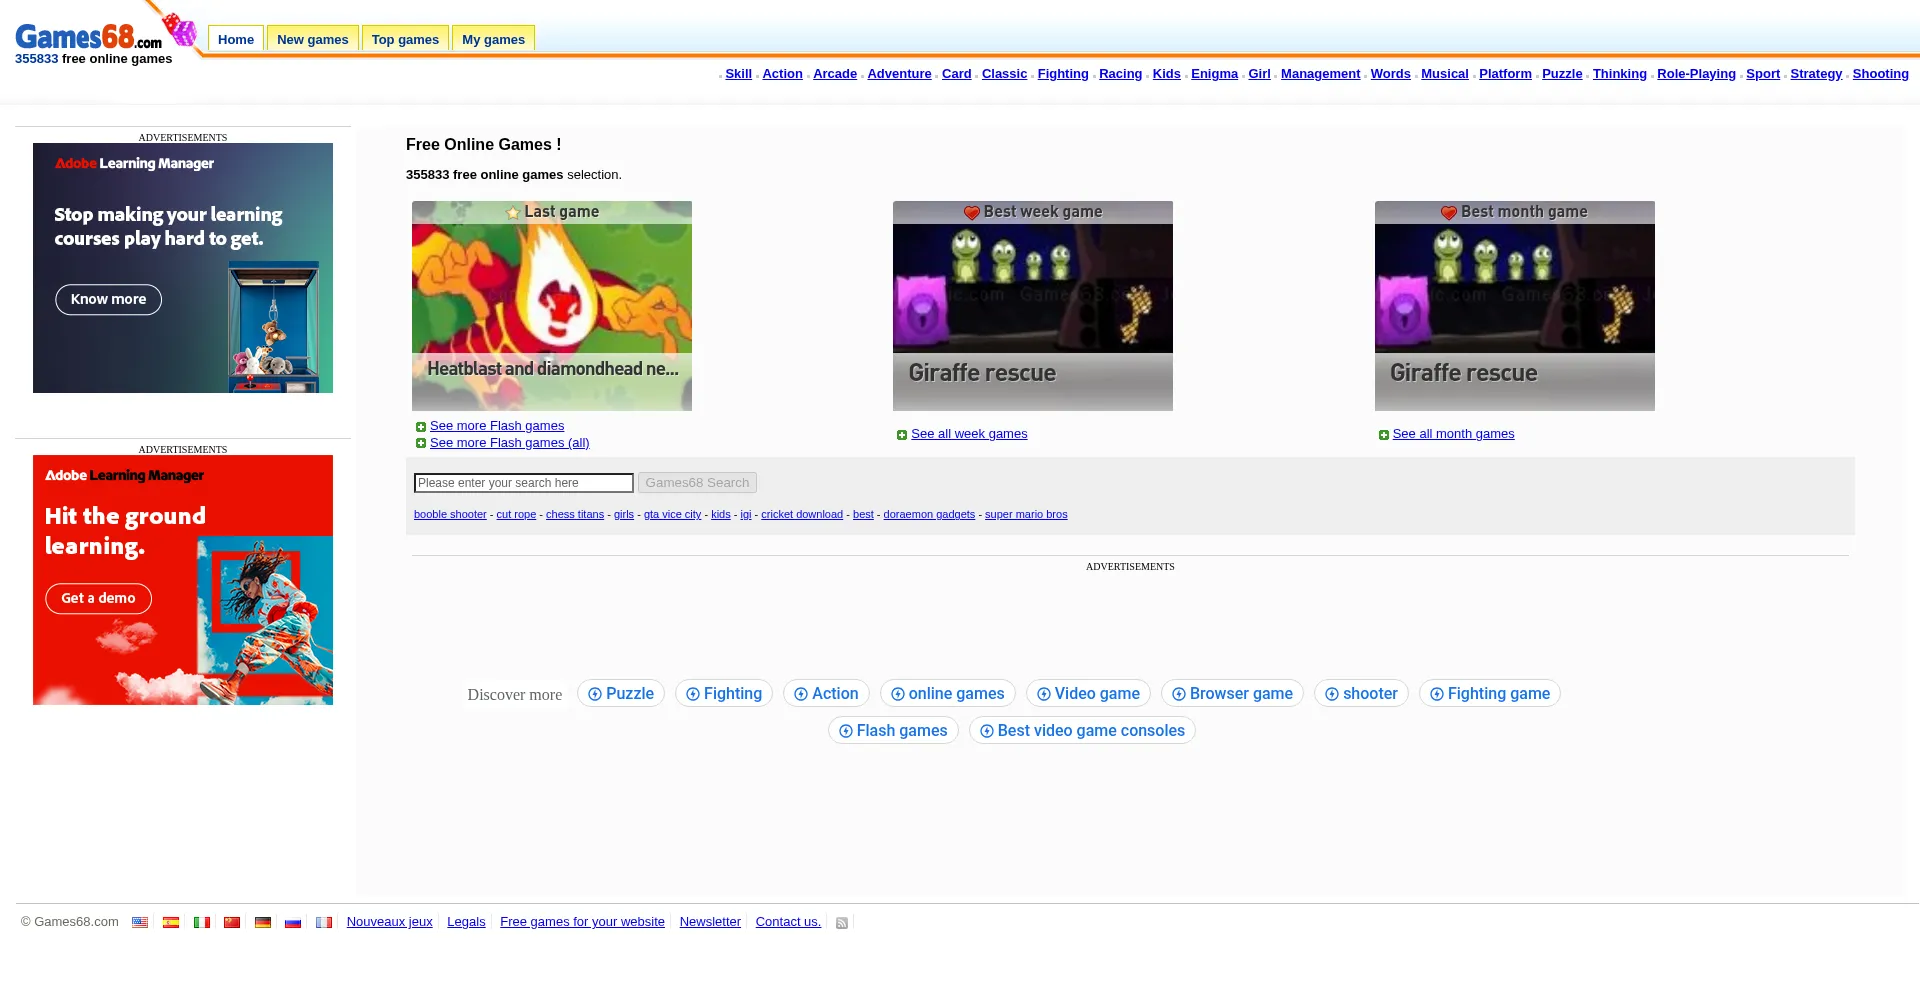Screen dimensions: 1920x993
Task: Click the Chinese flag icon
Action: click(232, 923)
